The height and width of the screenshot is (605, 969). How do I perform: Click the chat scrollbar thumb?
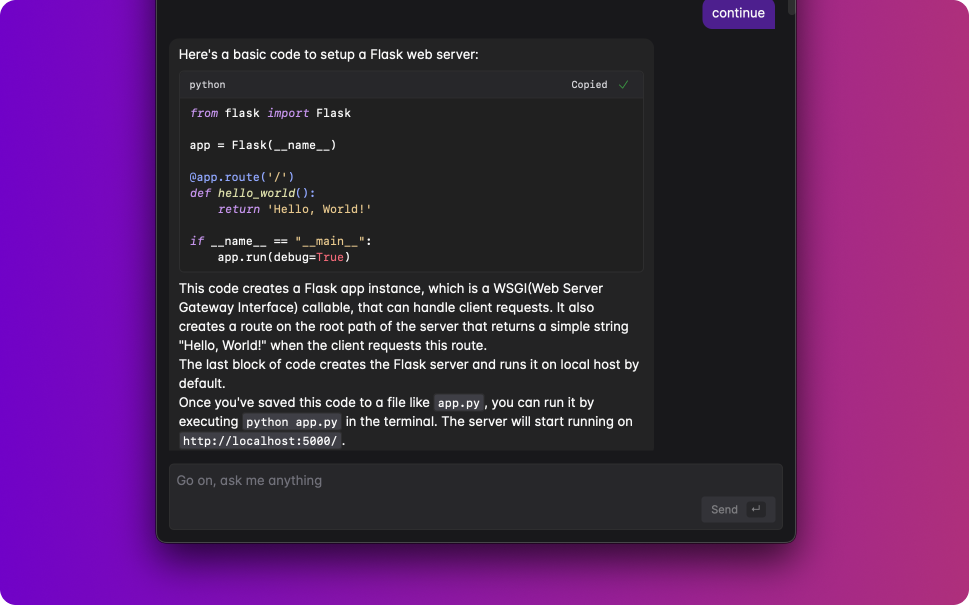point(791,7)
